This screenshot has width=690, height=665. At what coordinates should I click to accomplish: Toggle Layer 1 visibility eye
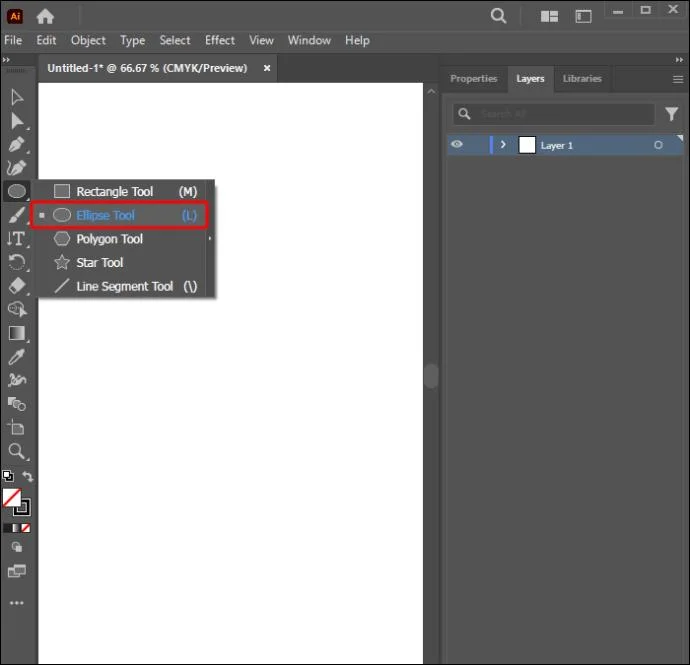pos(457,144)
